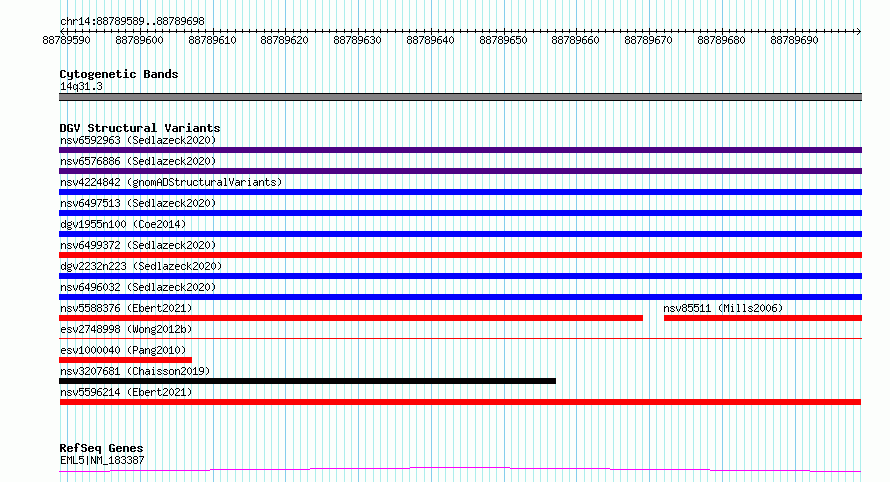Image resolution: width=890 pixels, height=482 pixels.
Task: Click the blue bar under nsv6496032
Action: tap(460, 297)
